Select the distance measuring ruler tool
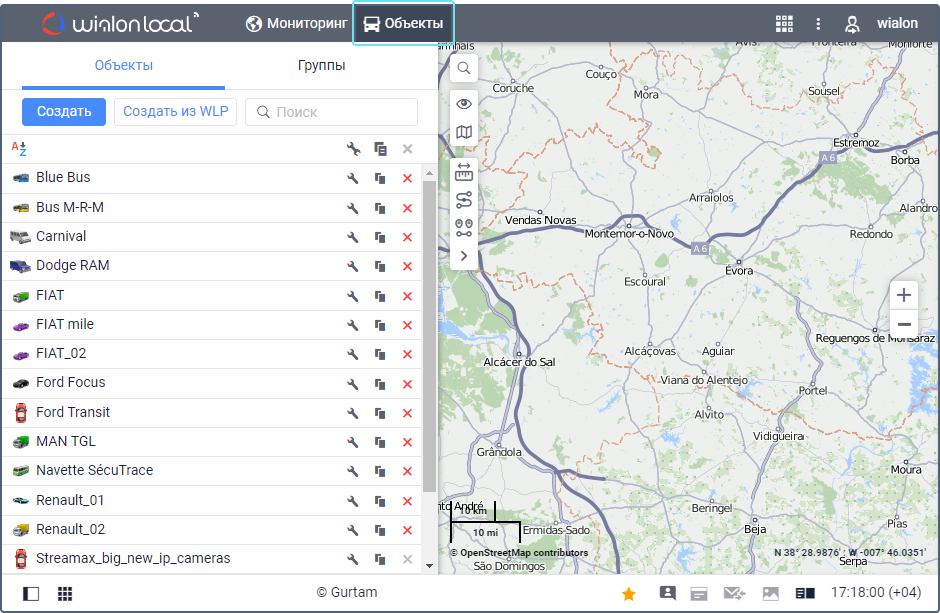This screenshot has height=613, width=940. [x=464, y=171]
